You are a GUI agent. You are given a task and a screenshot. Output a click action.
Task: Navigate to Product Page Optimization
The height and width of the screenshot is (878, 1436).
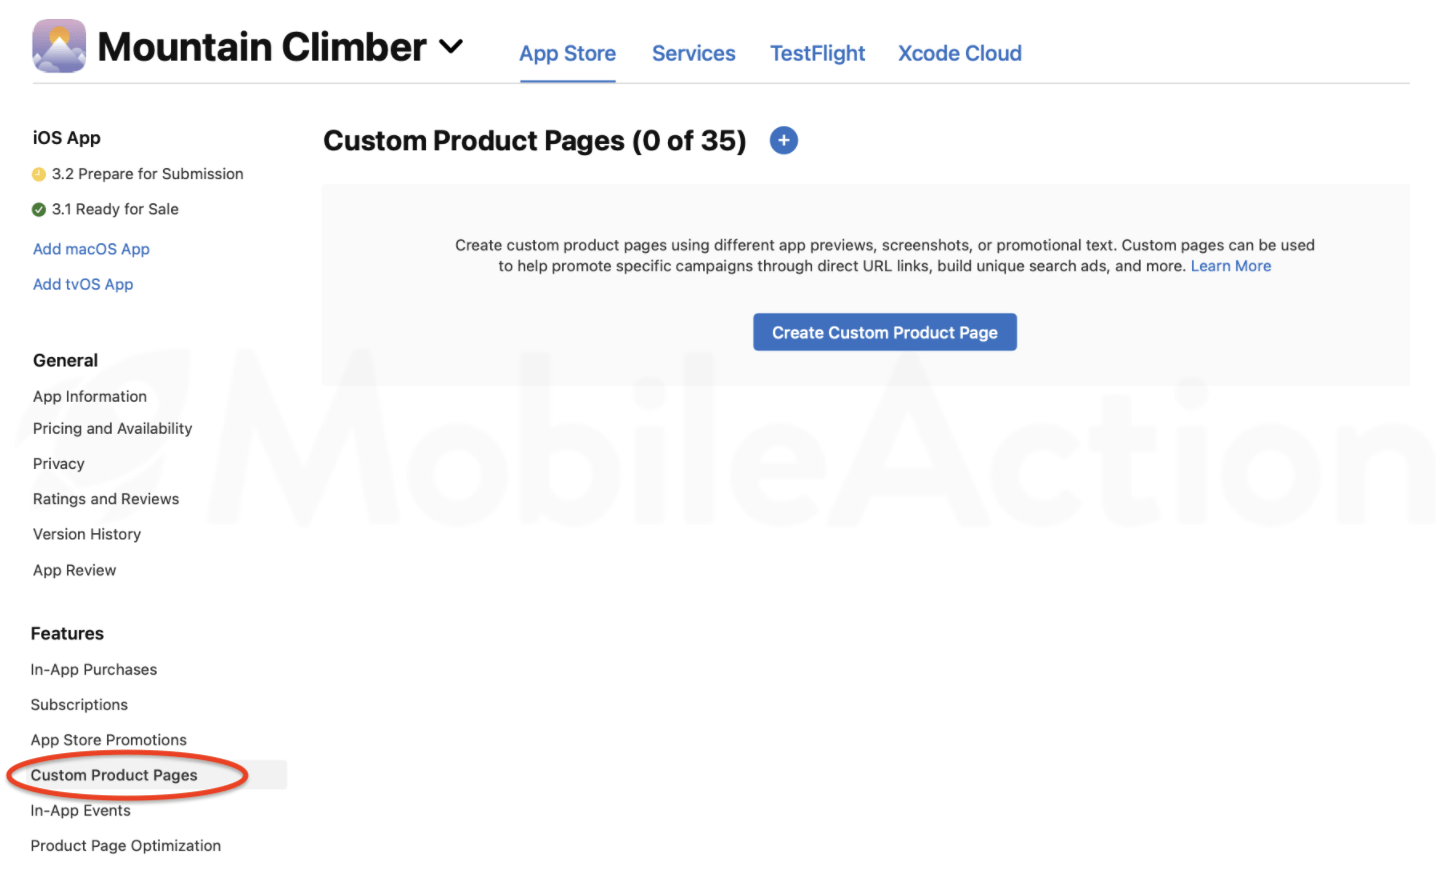(126, 846)
